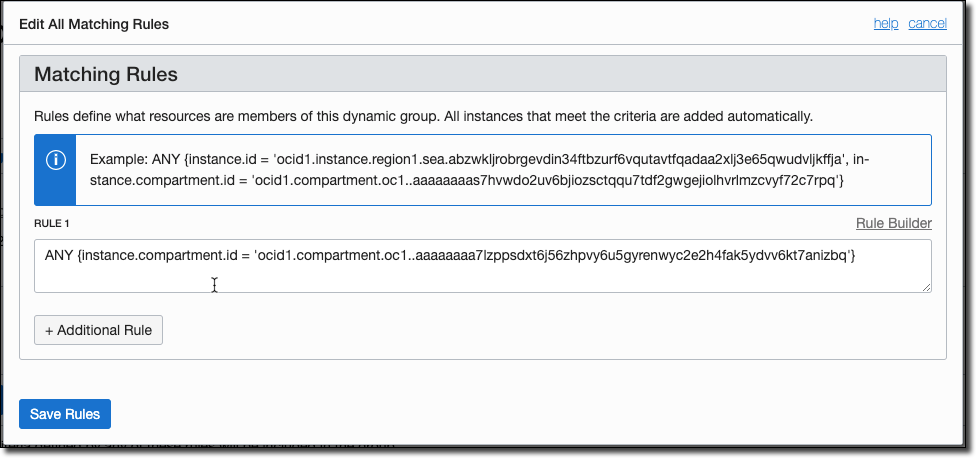Open the help link
This screenshot has height=458, width=976.
[886, 23]
